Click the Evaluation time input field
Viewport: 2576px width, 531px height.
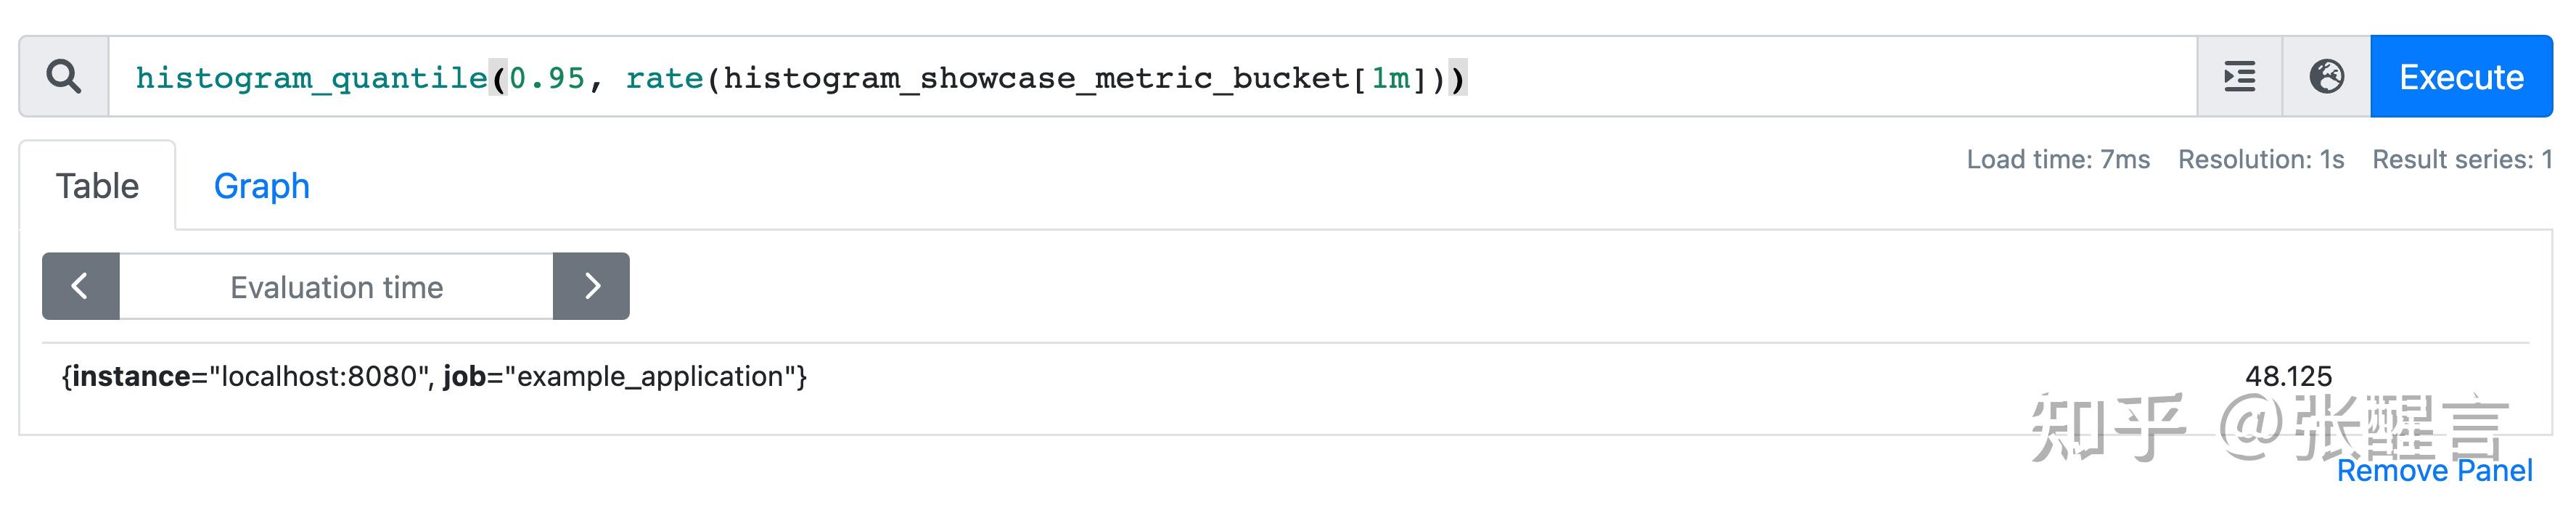click(x=336, y=287)
